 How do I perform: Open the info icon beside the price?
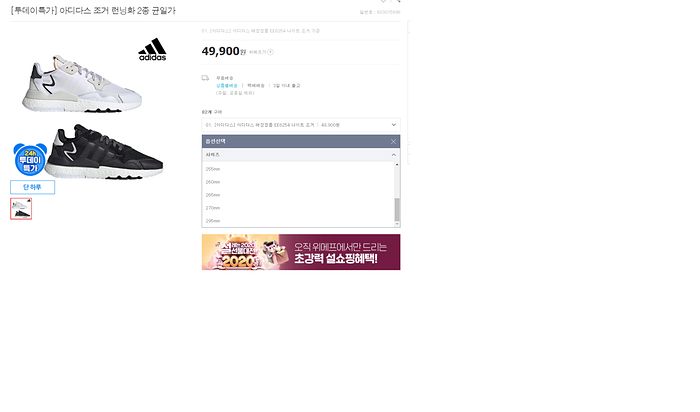(271, 52)
